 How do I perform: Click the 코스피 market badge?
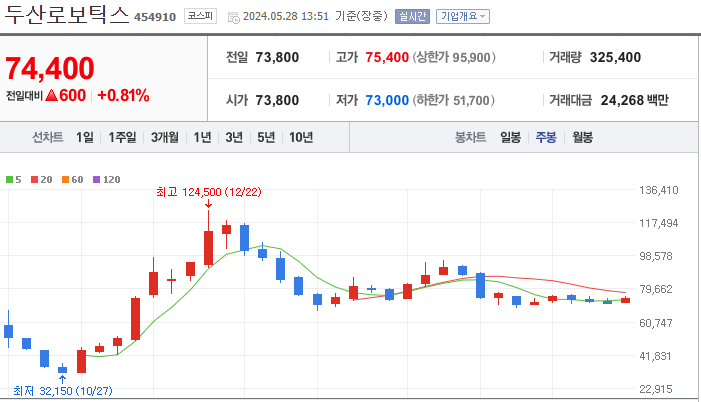point(200,16)
